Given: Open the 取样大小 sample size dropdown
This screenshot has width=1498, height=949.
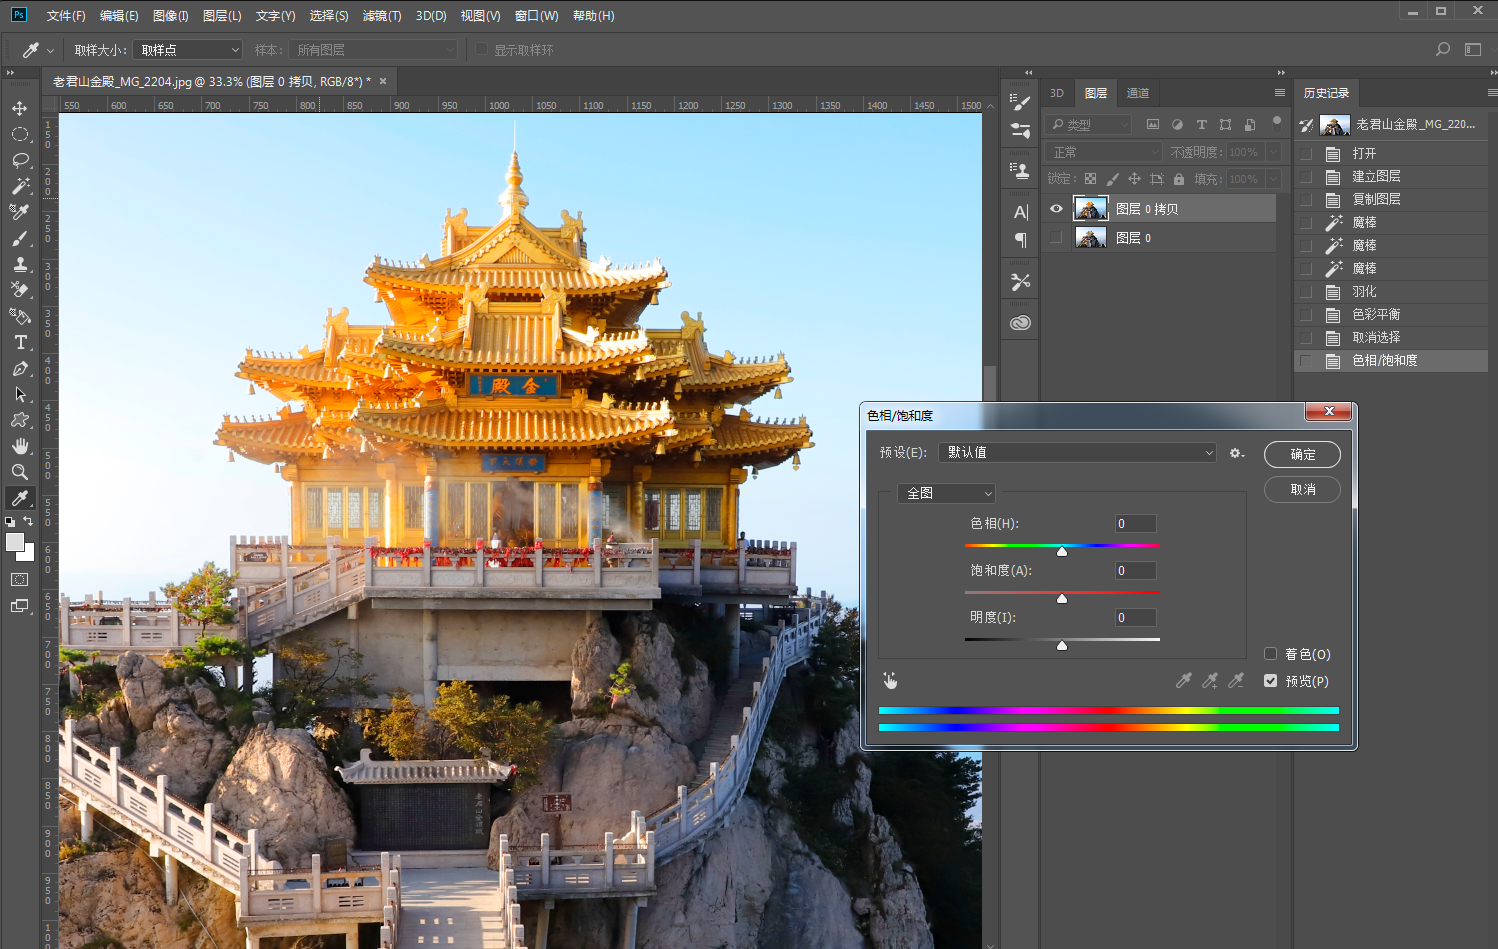Looking at the screenshot, I should click(188, 50).
